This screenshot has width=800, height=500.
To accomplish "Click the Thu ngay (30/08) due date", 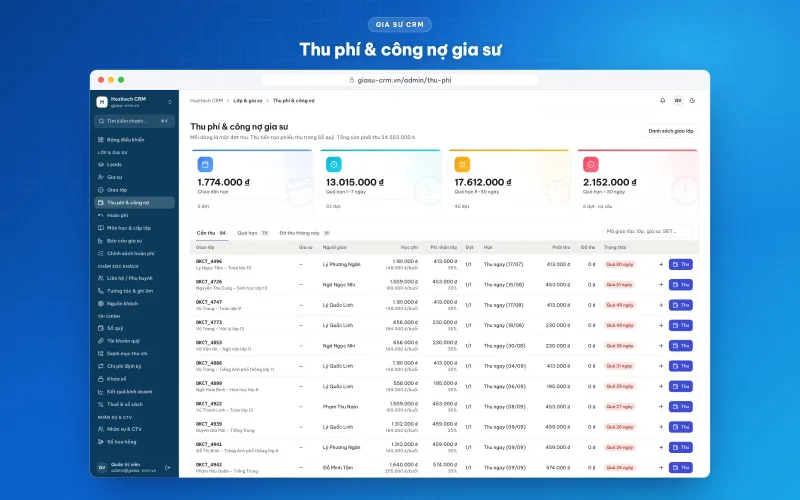I will (x=504, y=345).
